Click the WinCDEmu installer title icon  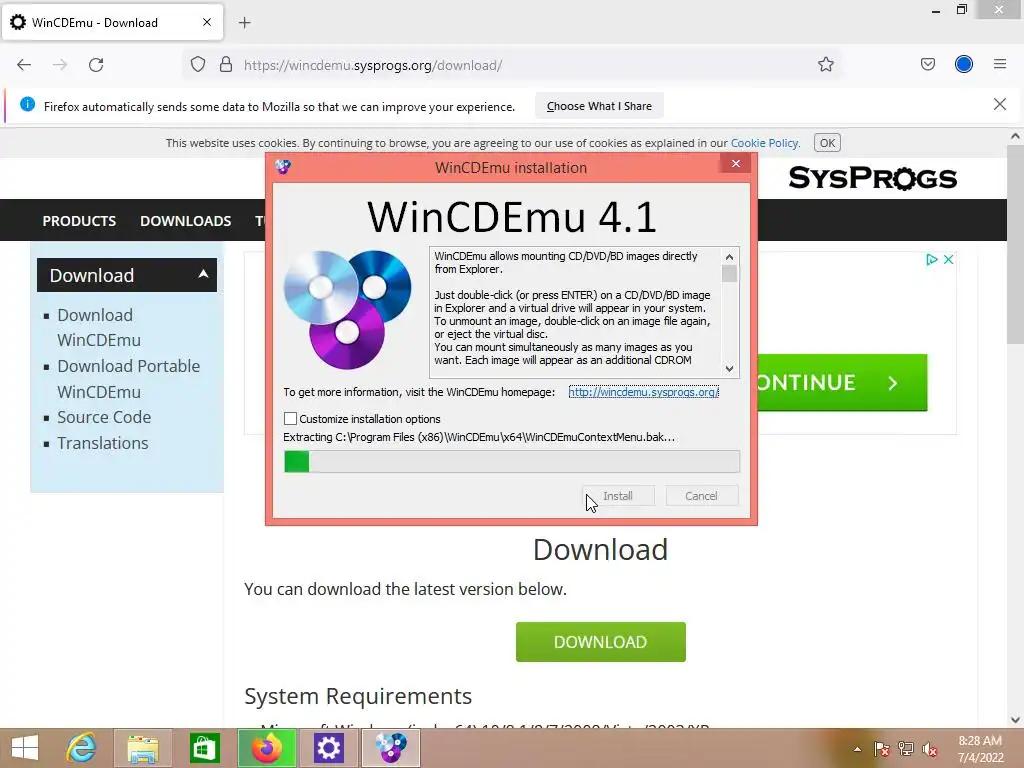pyautogui.click(x=283, y=167)
